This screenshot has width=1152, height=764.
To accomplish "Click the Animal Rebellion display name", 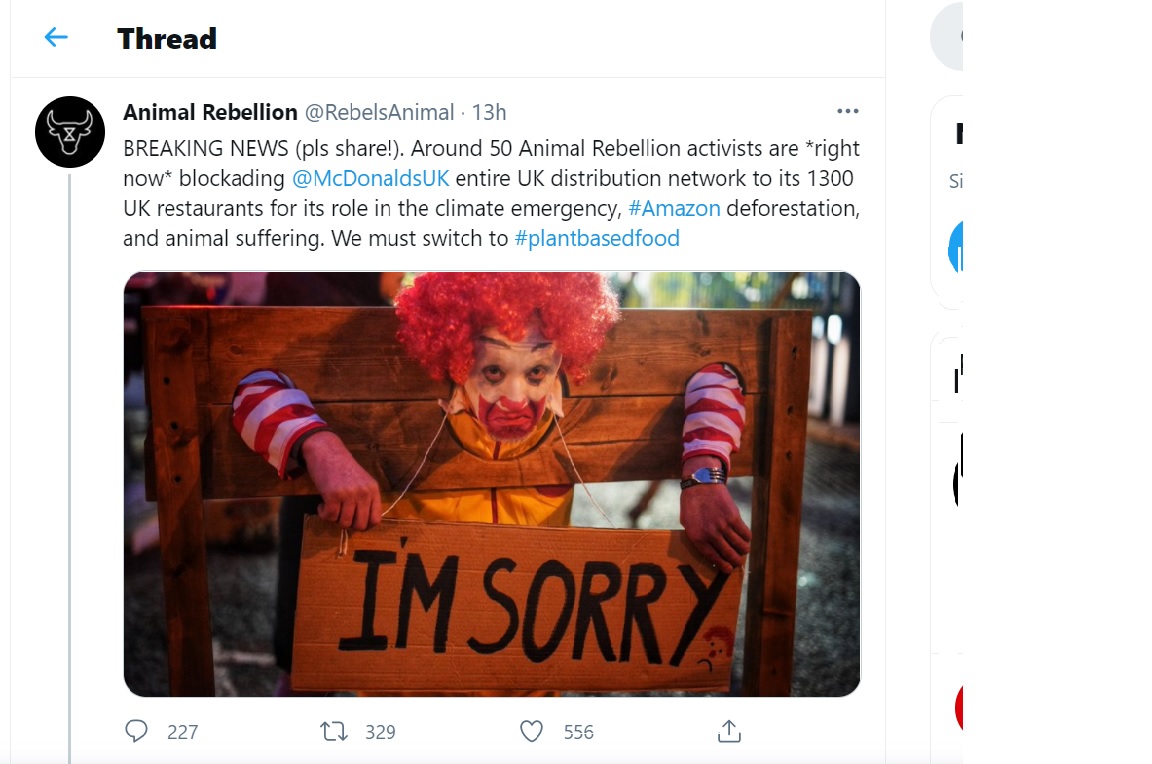I will click(x=210, y=112).
